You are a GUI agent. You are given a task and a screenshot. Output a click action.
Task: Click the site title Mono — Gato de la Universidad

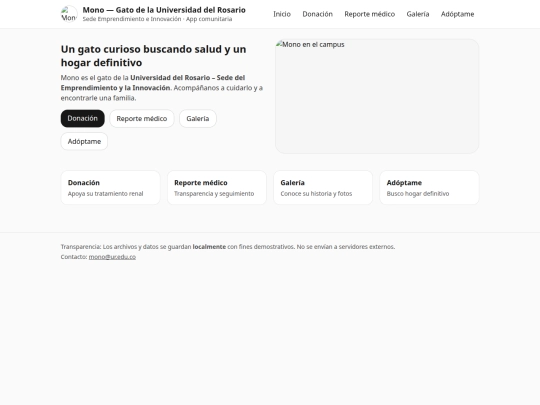[x=164, y=10]
